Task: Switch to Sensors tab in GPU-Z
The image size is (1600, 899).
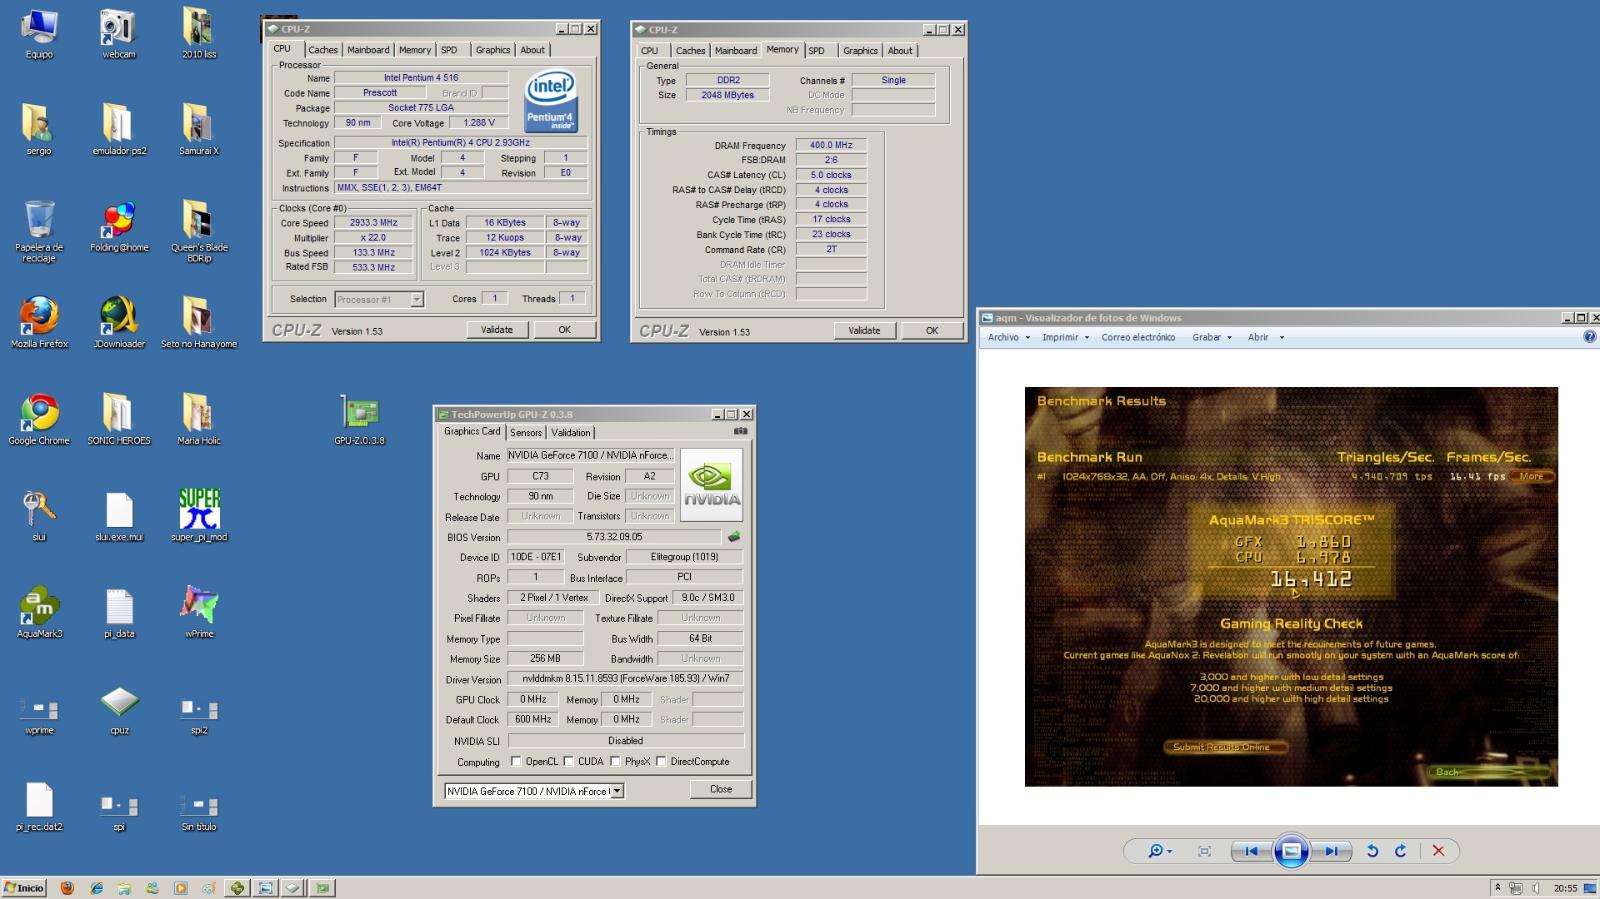Action: (526, 433)
